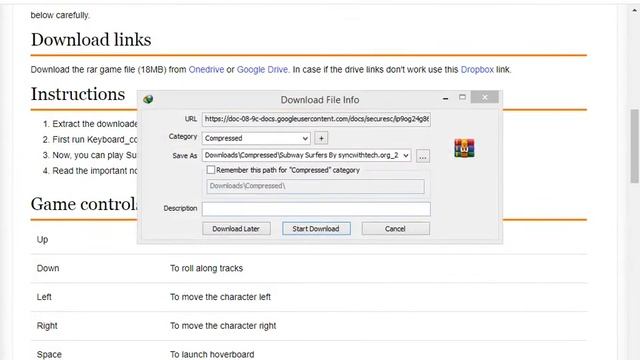
Task: Click the 'Right' cell in controls table
Action: click(47, 326)
